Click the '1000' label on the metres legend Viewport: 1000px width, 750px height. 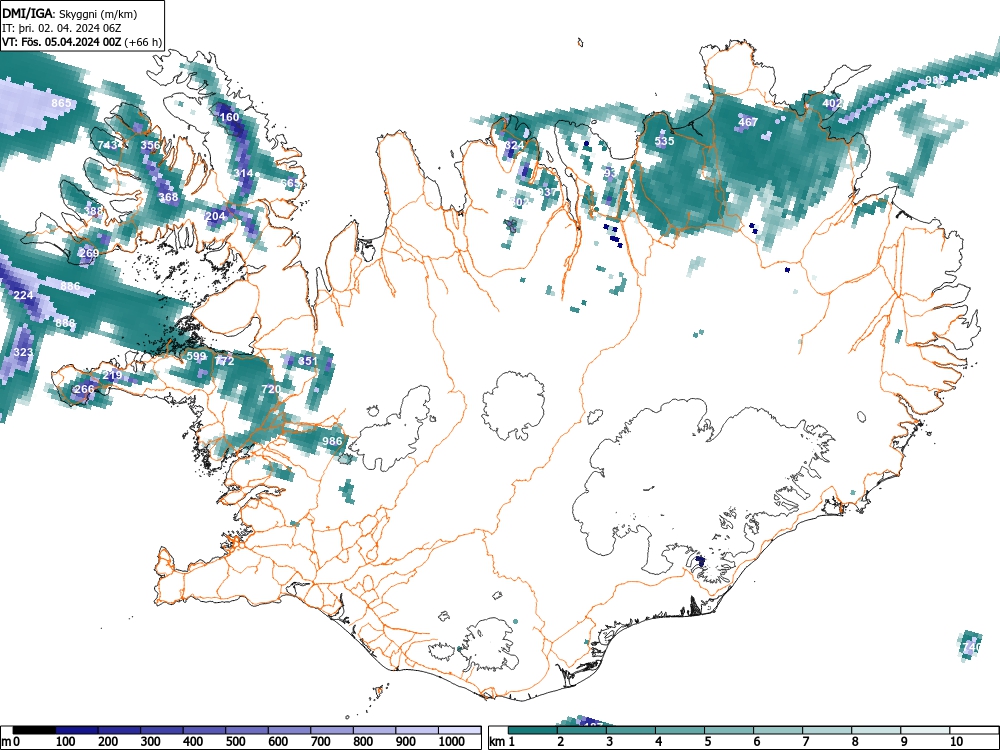[x=453, y=742]
